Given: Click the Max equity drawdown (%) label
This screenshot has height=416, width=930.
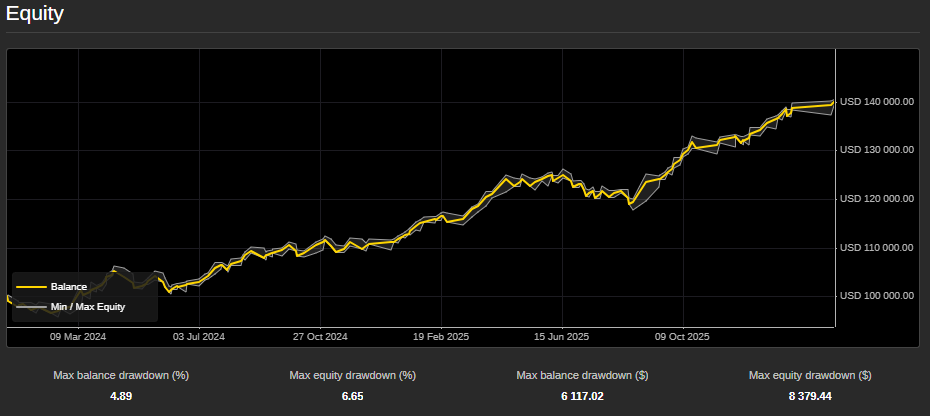Looking at the screenshot, I should coord(353,376).
